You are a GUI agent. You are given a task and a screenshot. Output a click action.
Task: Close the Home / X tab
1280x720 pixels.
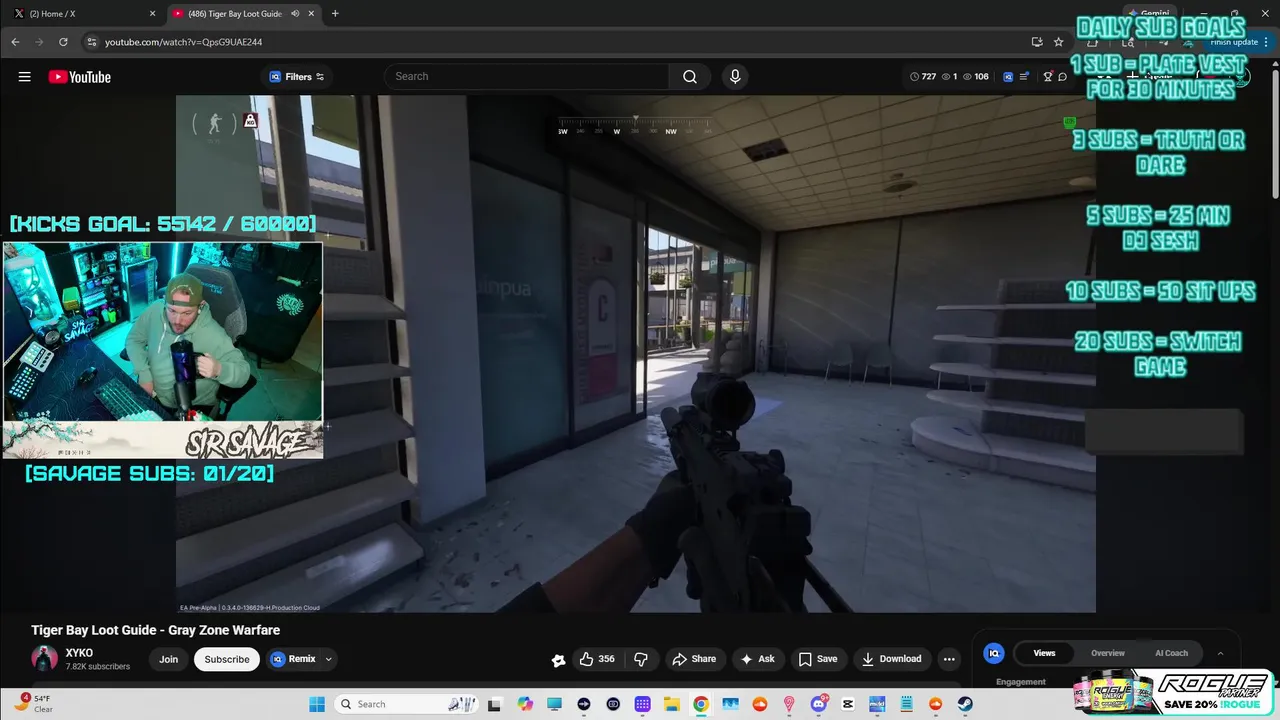(x=152, y=13)
